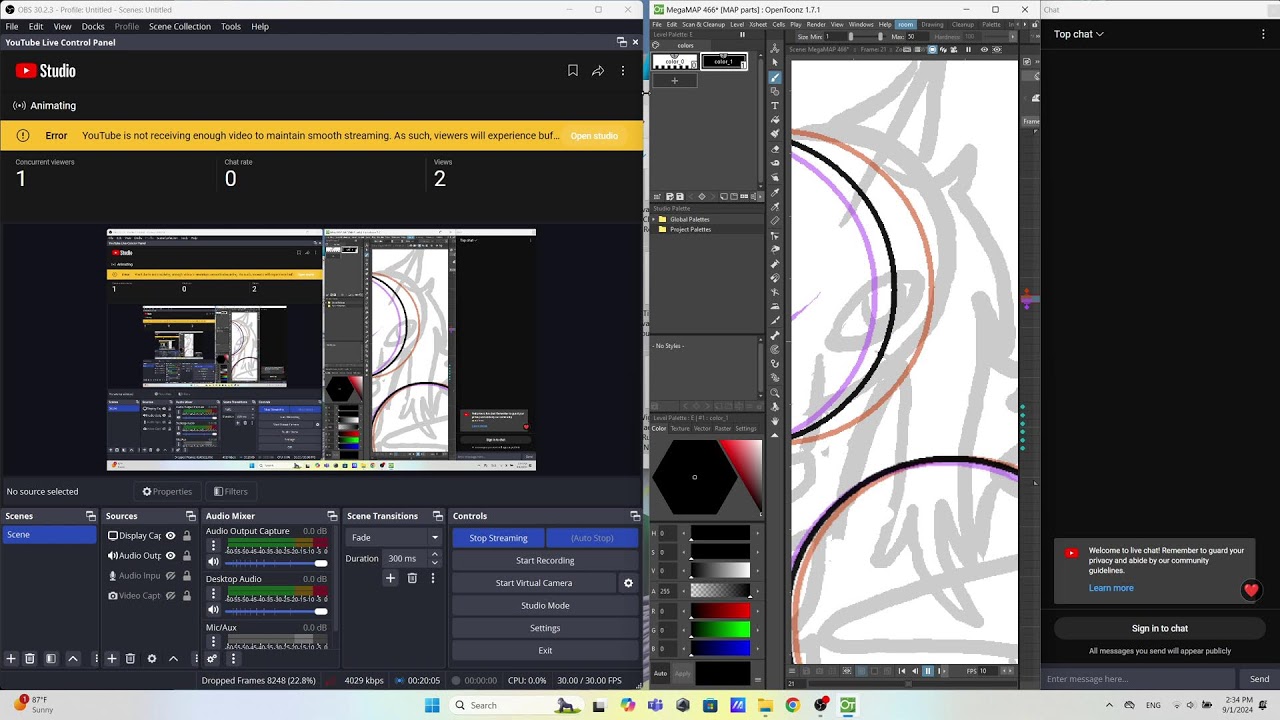Click Sign in to chat button

1160,629
